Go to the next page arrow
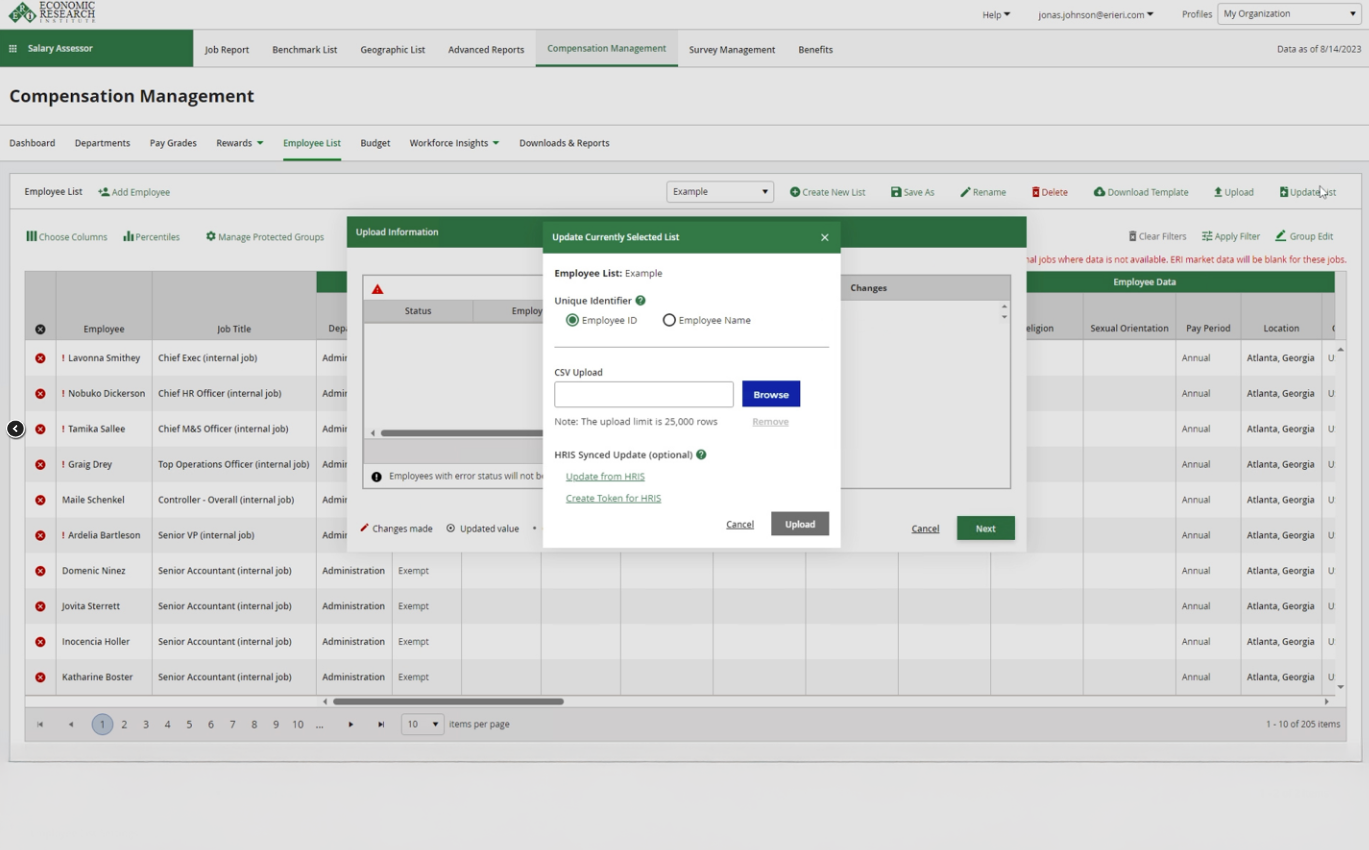The height and width of the screenshot is (850, 1369). [351, 724]
